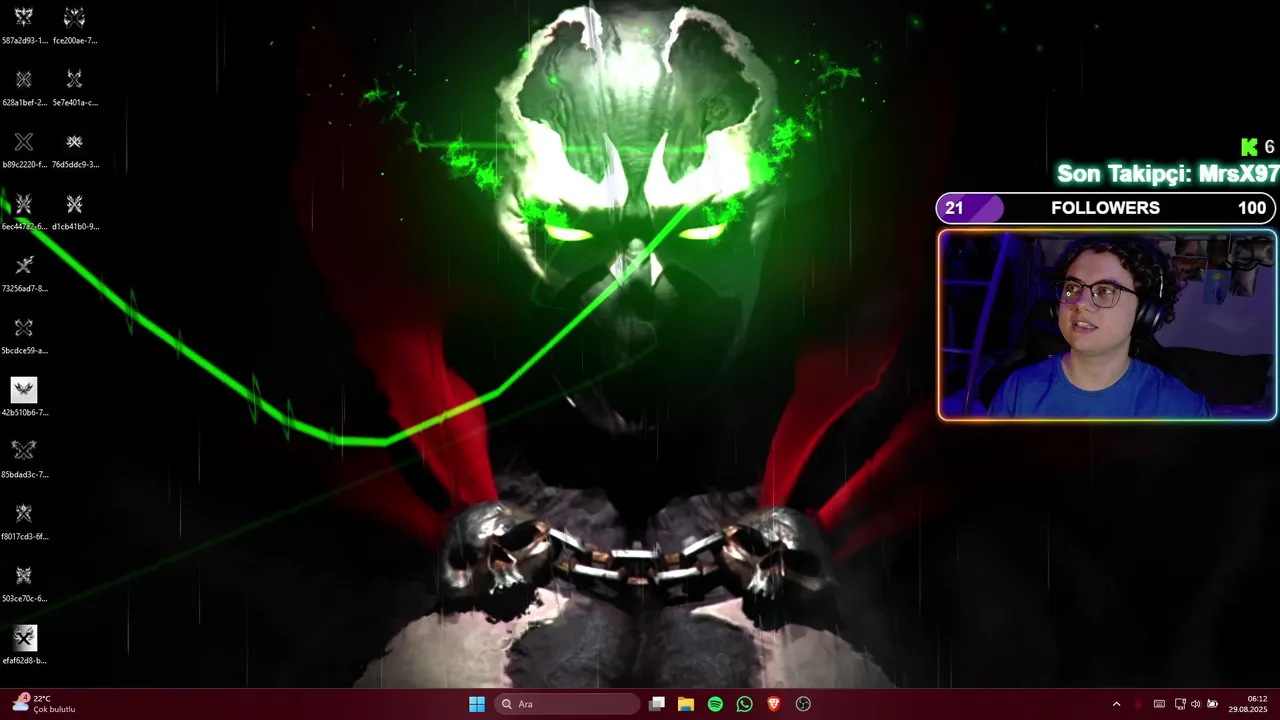The height and width of the screenshot is (720, 1280).
Task: Open the touch keyboard tray icon
Action: 1159,704
